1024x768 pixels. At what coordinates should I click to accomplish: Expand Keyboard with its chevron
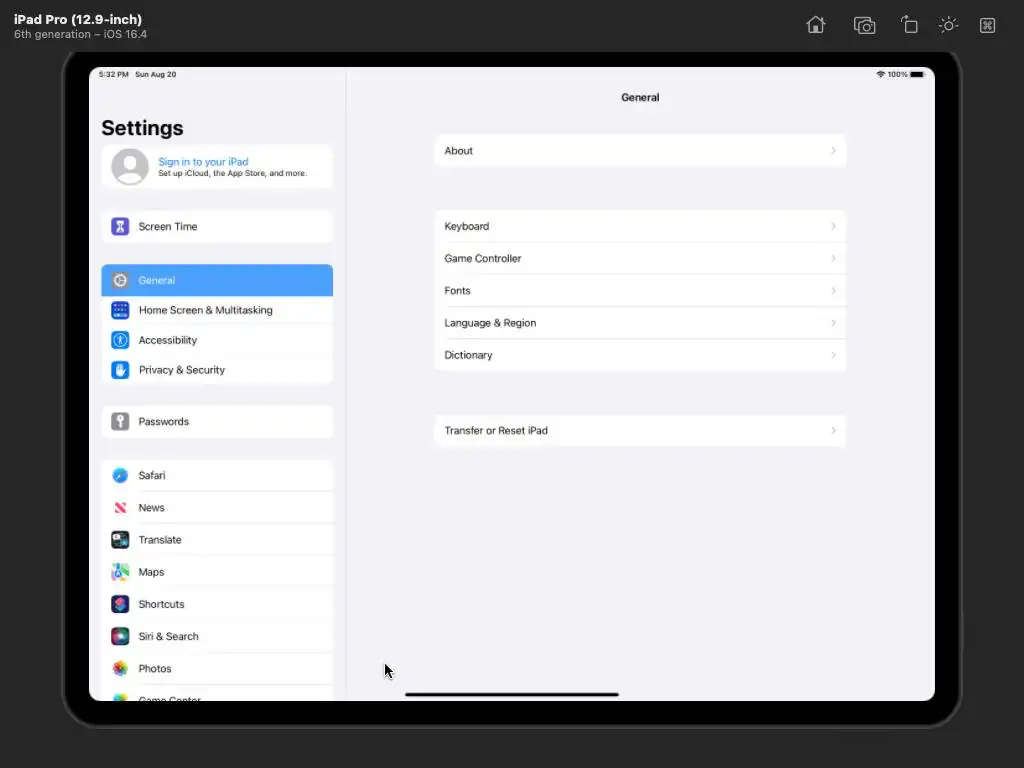[x=833, y=227]
